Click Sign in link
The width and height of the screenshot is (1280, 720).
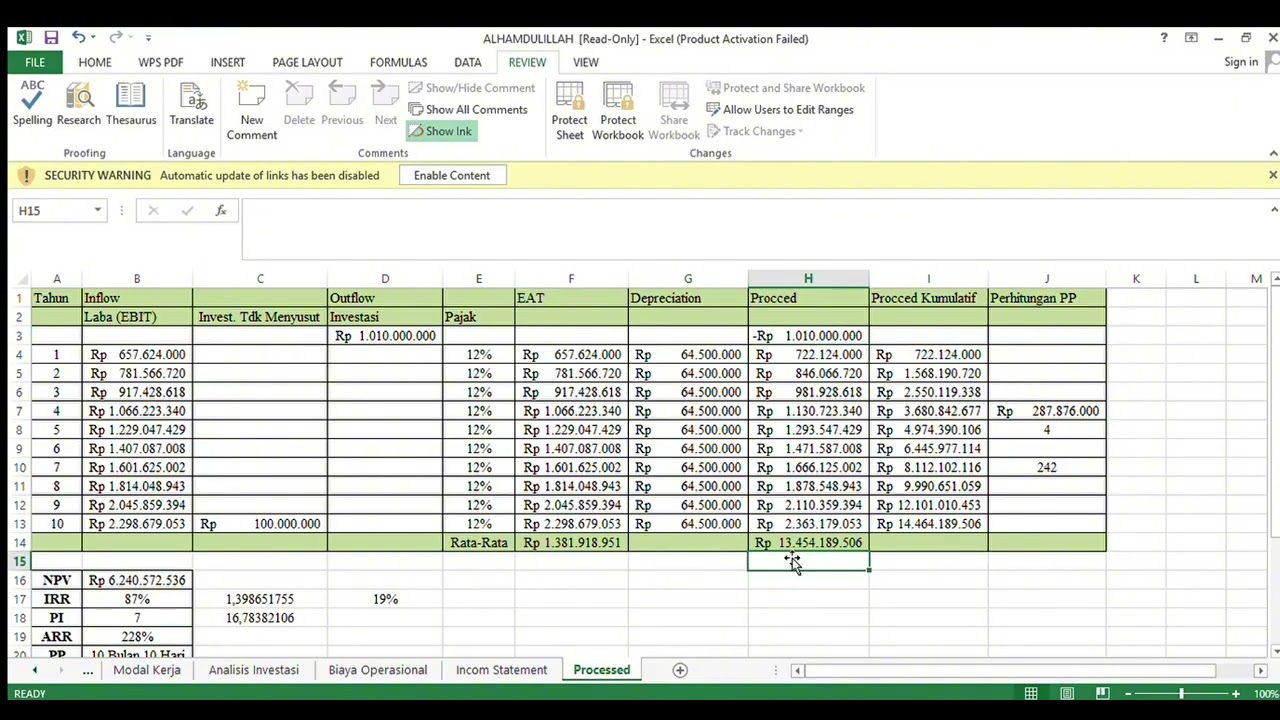click(1241, 62)
